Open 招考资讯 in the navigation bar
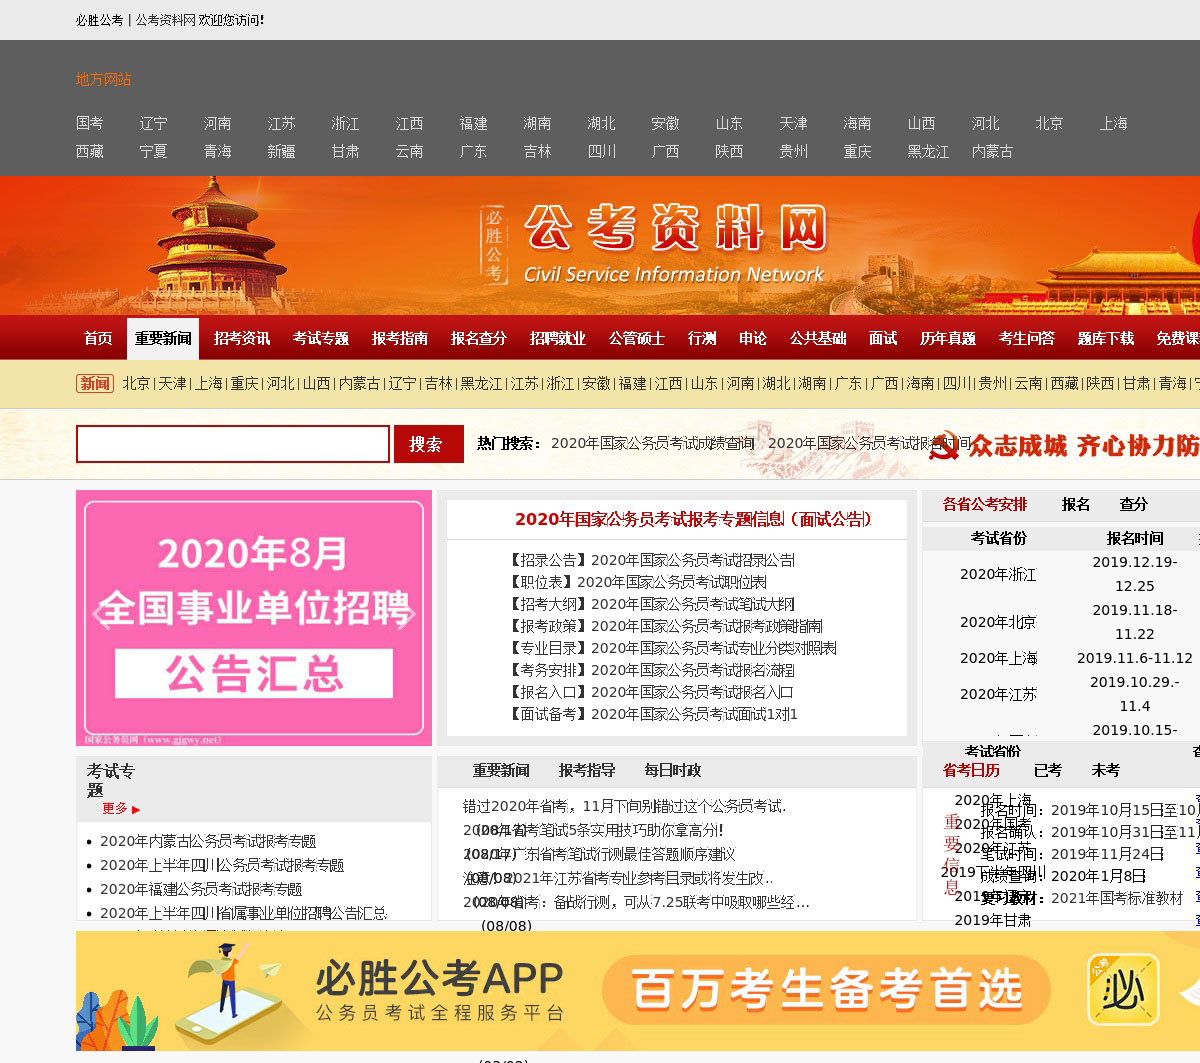Viewport: 1200px width, 1063px height. point(241,339)
